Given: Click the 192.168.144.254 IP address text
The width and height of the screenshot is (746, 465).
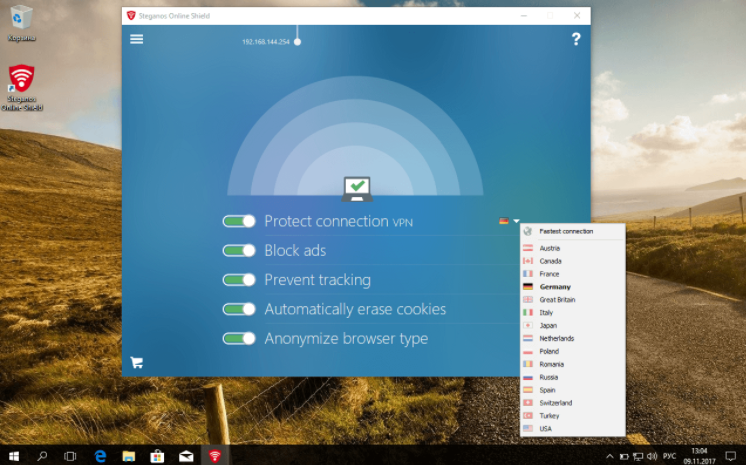Looking at the screenshot, I should pyautogui.click(x=265, y=42).
